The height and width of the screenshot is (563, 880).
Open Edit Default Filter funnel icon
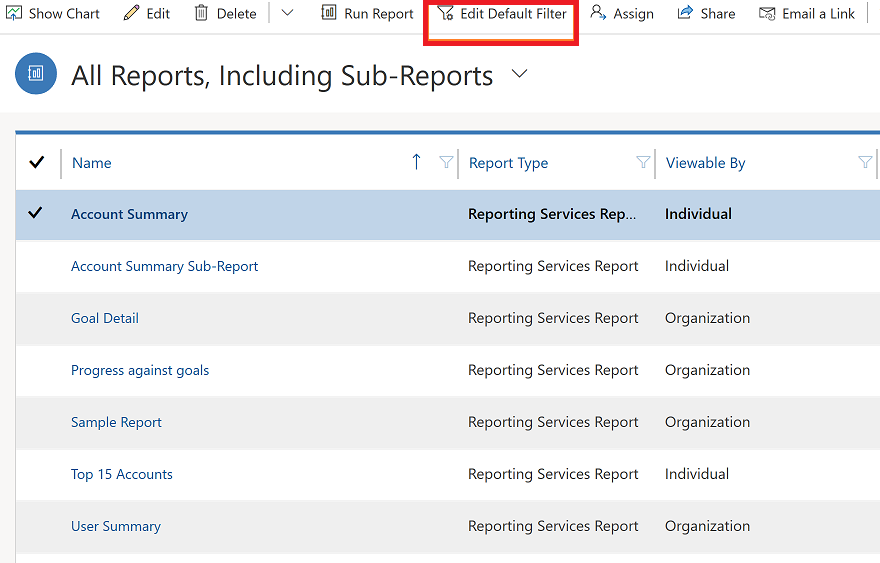point(446,14)
